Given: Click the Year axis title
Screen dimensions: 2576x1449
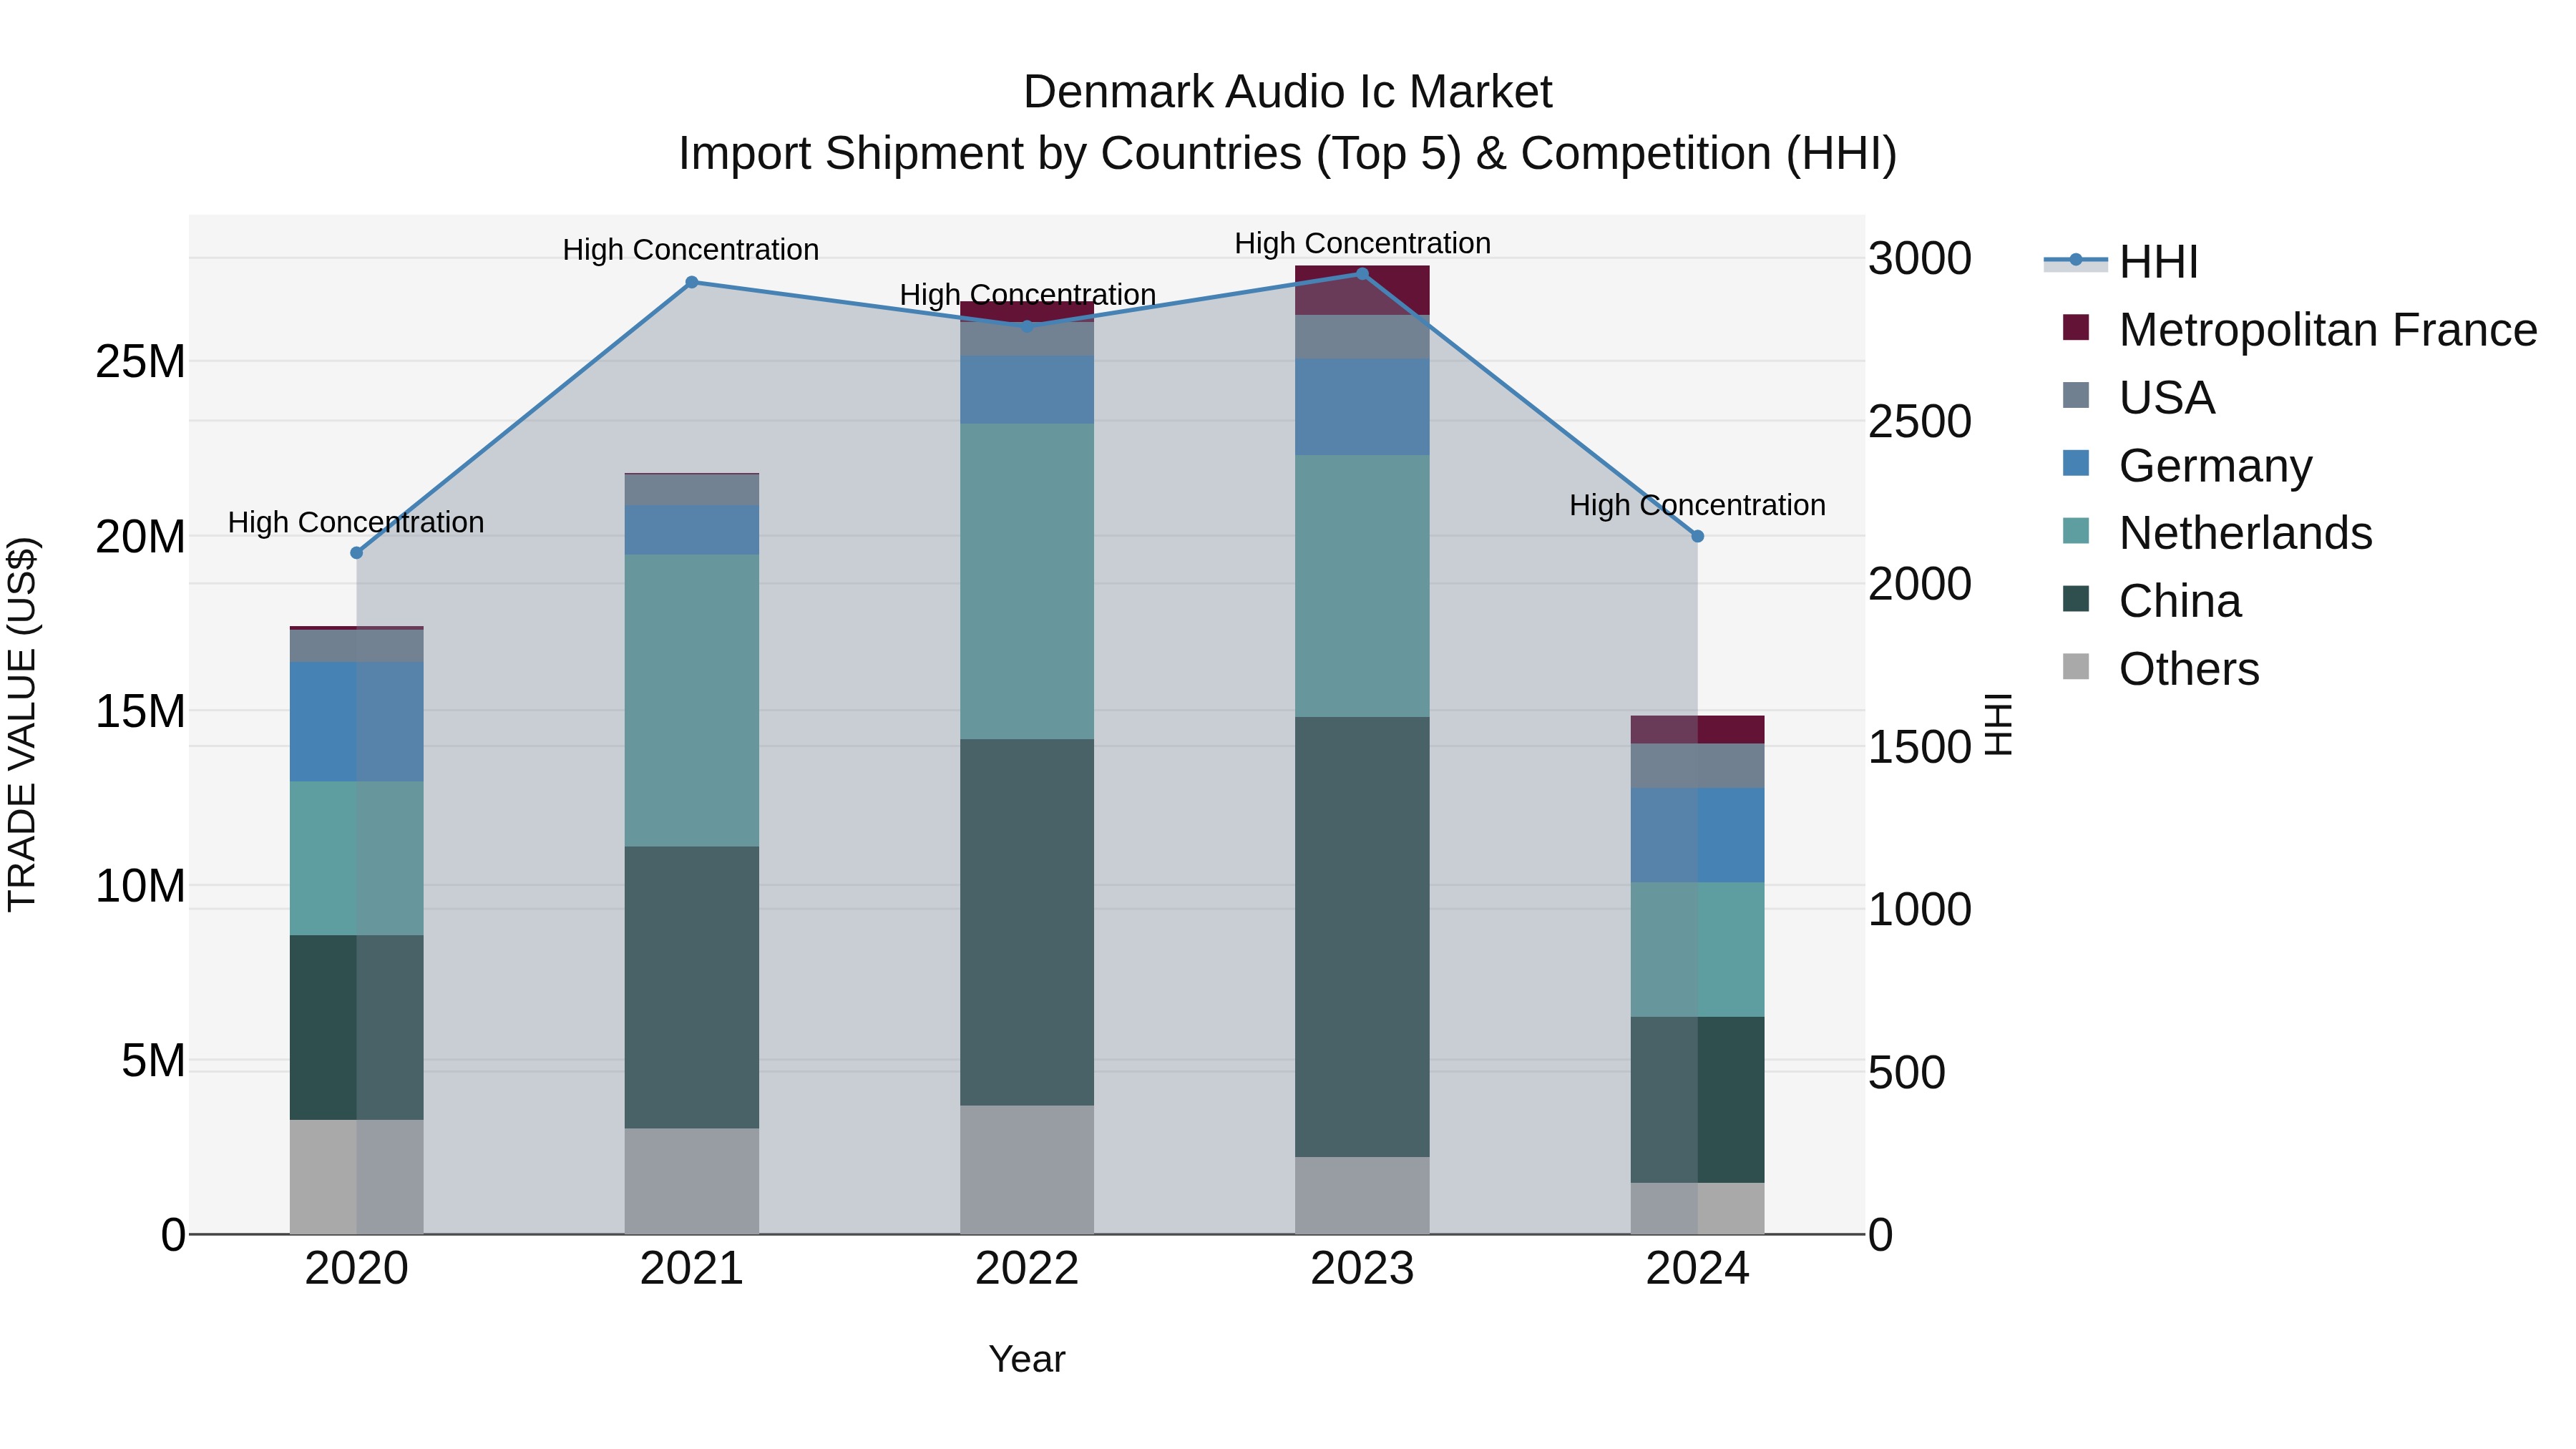Looking at the screenshot, I should pos(1027,1359).
